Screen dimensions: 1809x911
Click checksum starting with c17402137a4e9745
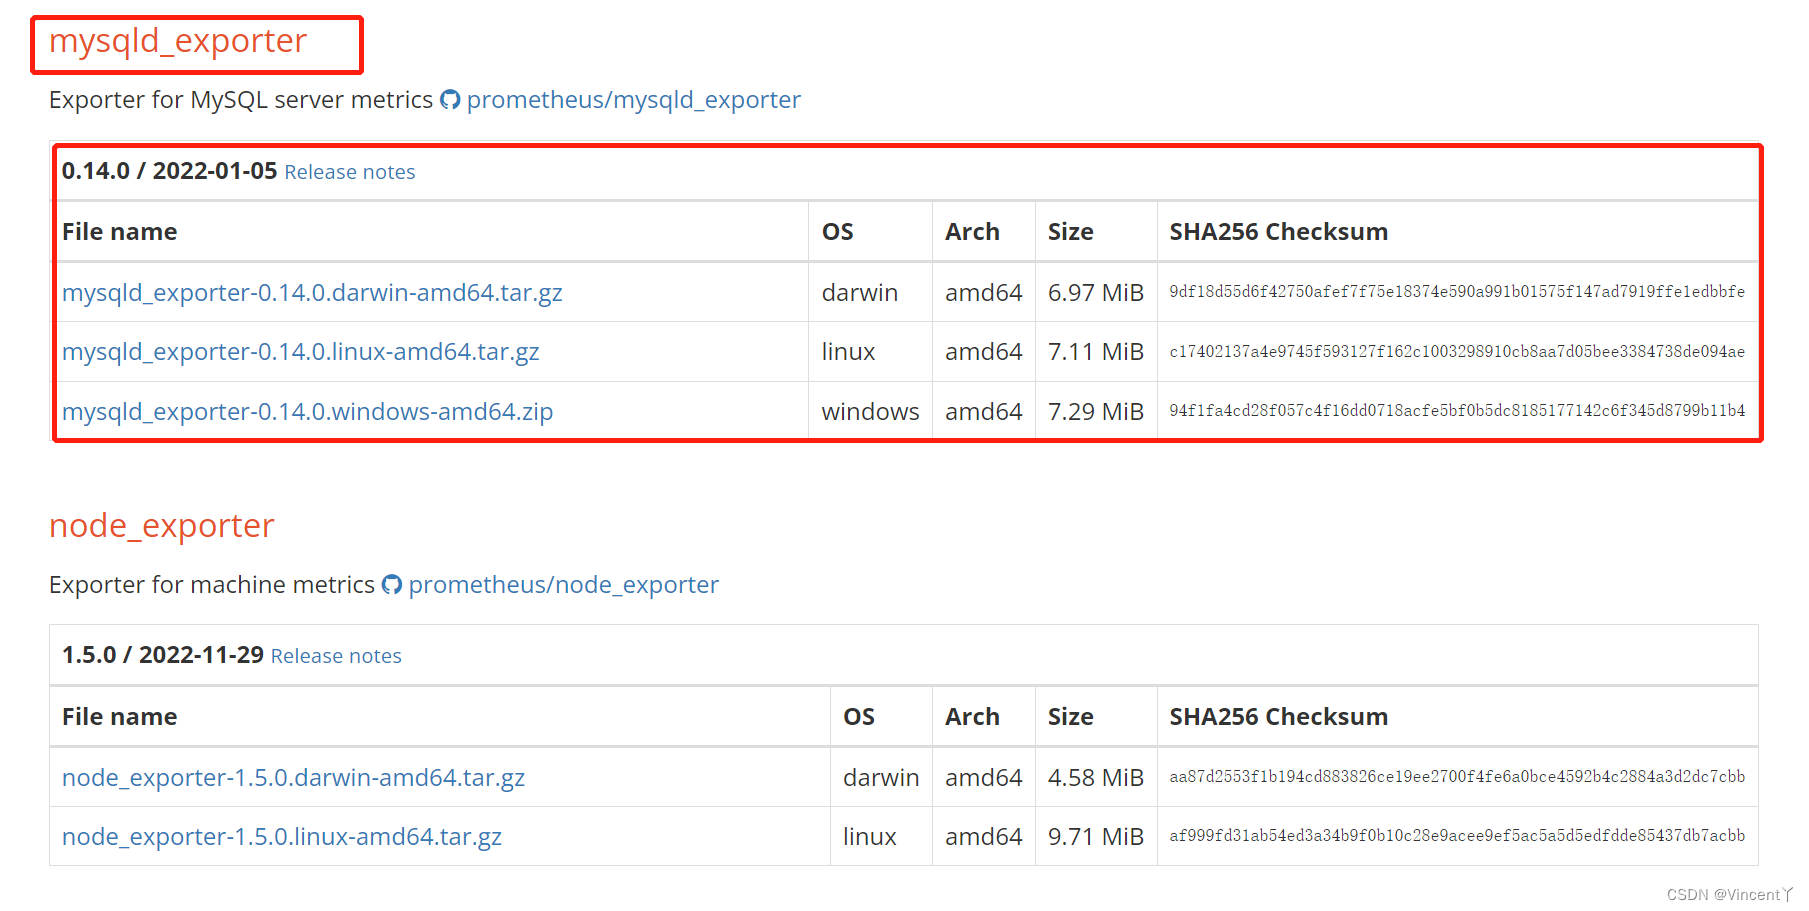tap(1457, 352)
